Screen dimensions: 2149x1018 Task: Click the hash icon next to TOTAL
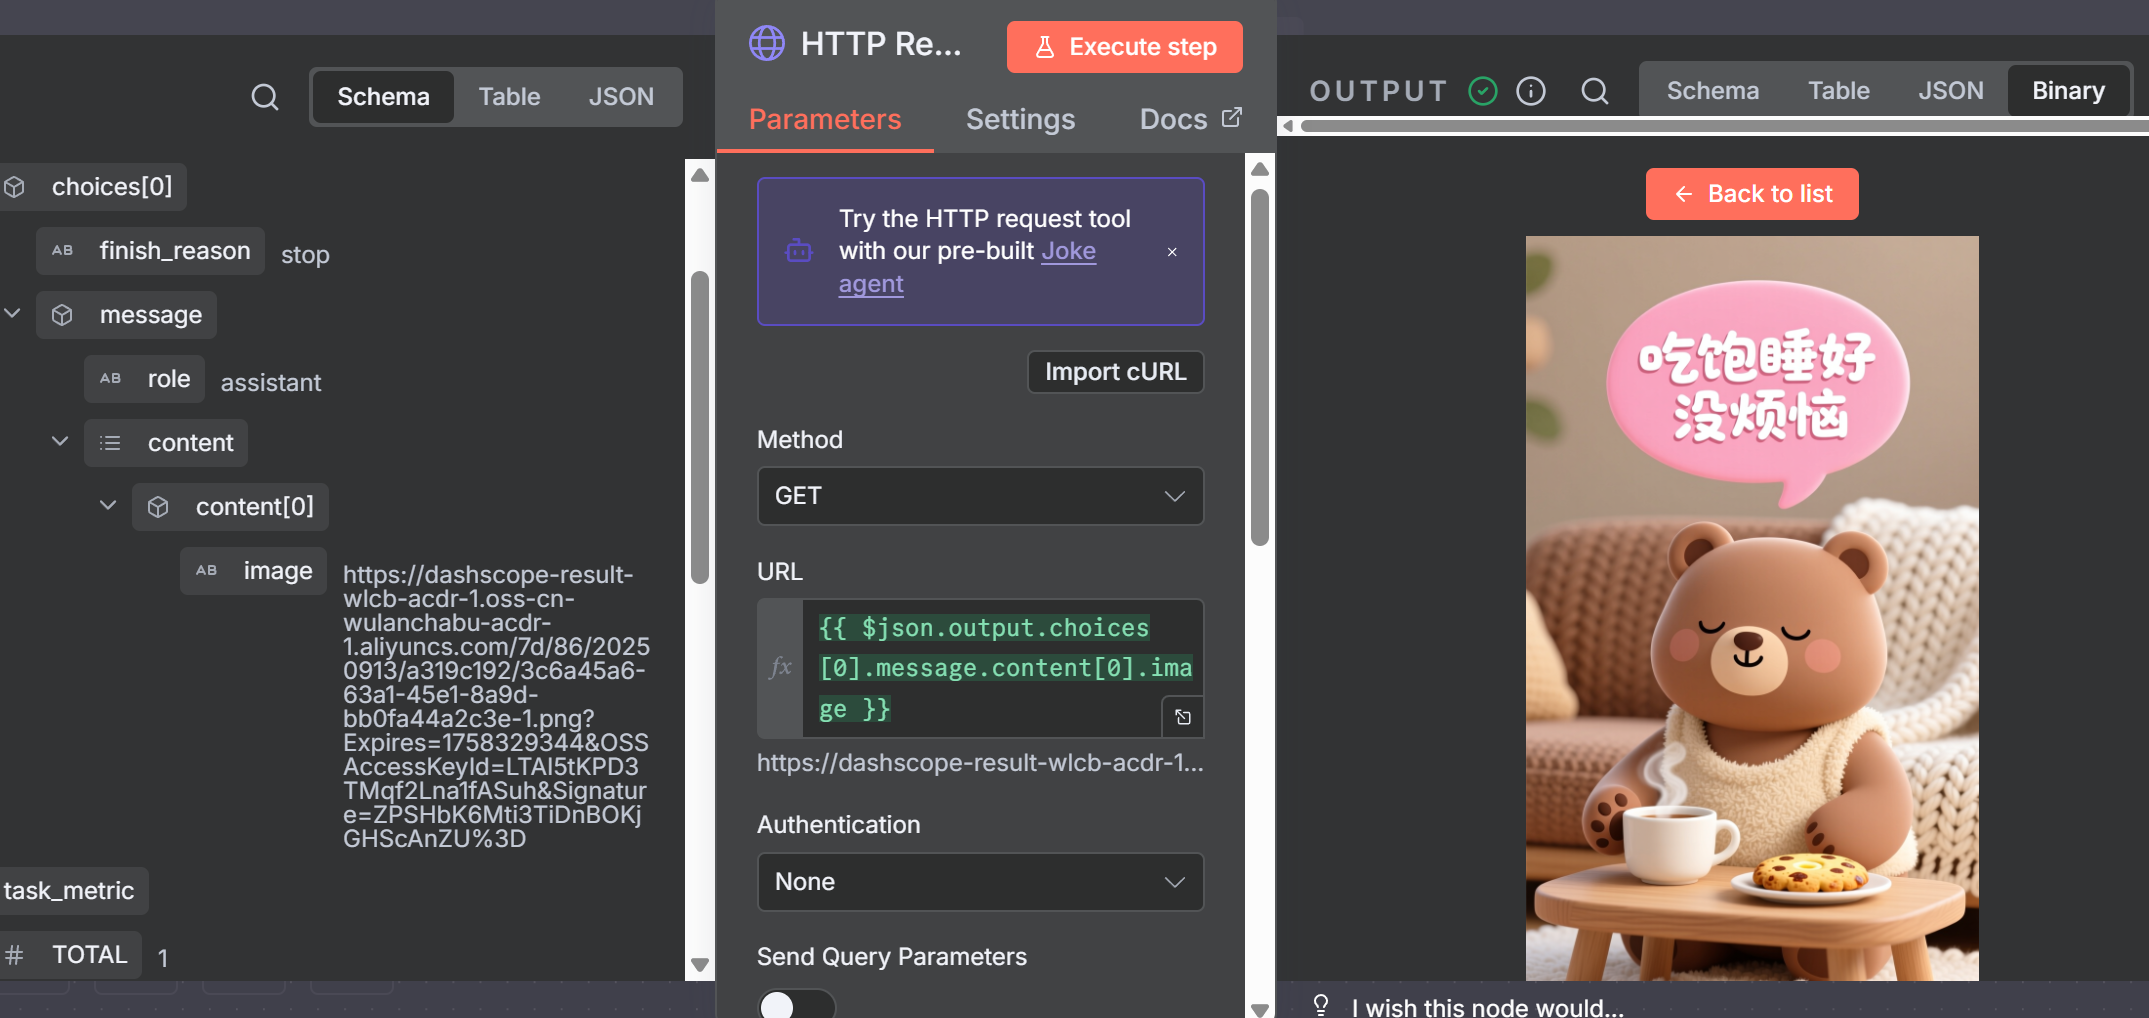[x=14, y=955]
